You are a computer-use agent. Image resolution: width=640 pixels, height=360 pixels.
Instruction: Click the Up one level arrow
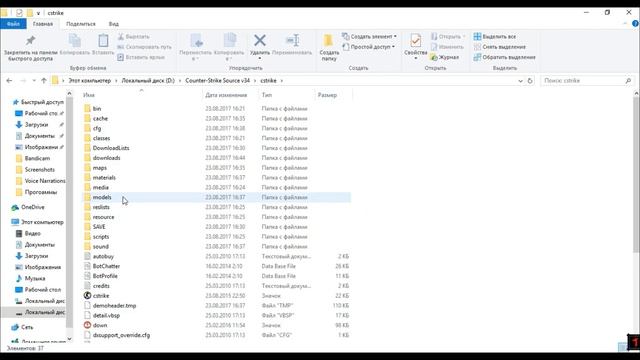coord(44,81)
